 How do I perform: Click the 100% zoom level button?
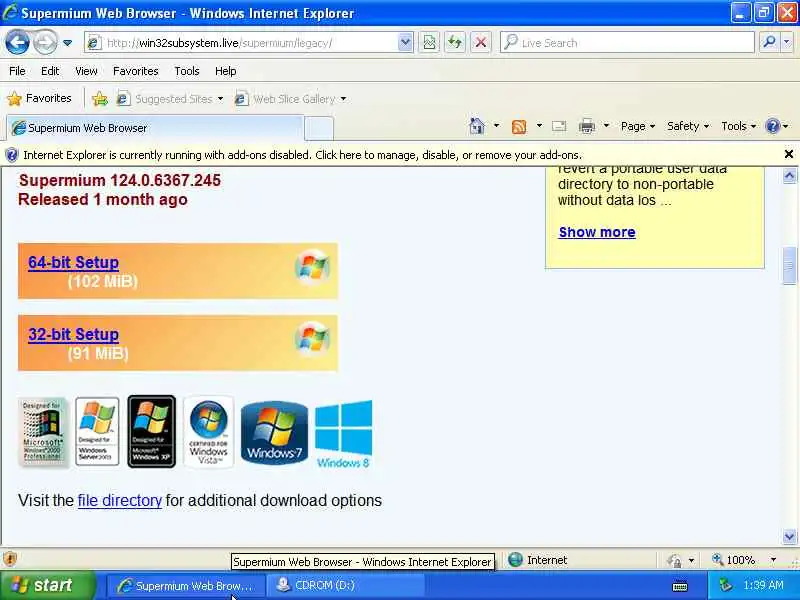[x=734, y=560]
